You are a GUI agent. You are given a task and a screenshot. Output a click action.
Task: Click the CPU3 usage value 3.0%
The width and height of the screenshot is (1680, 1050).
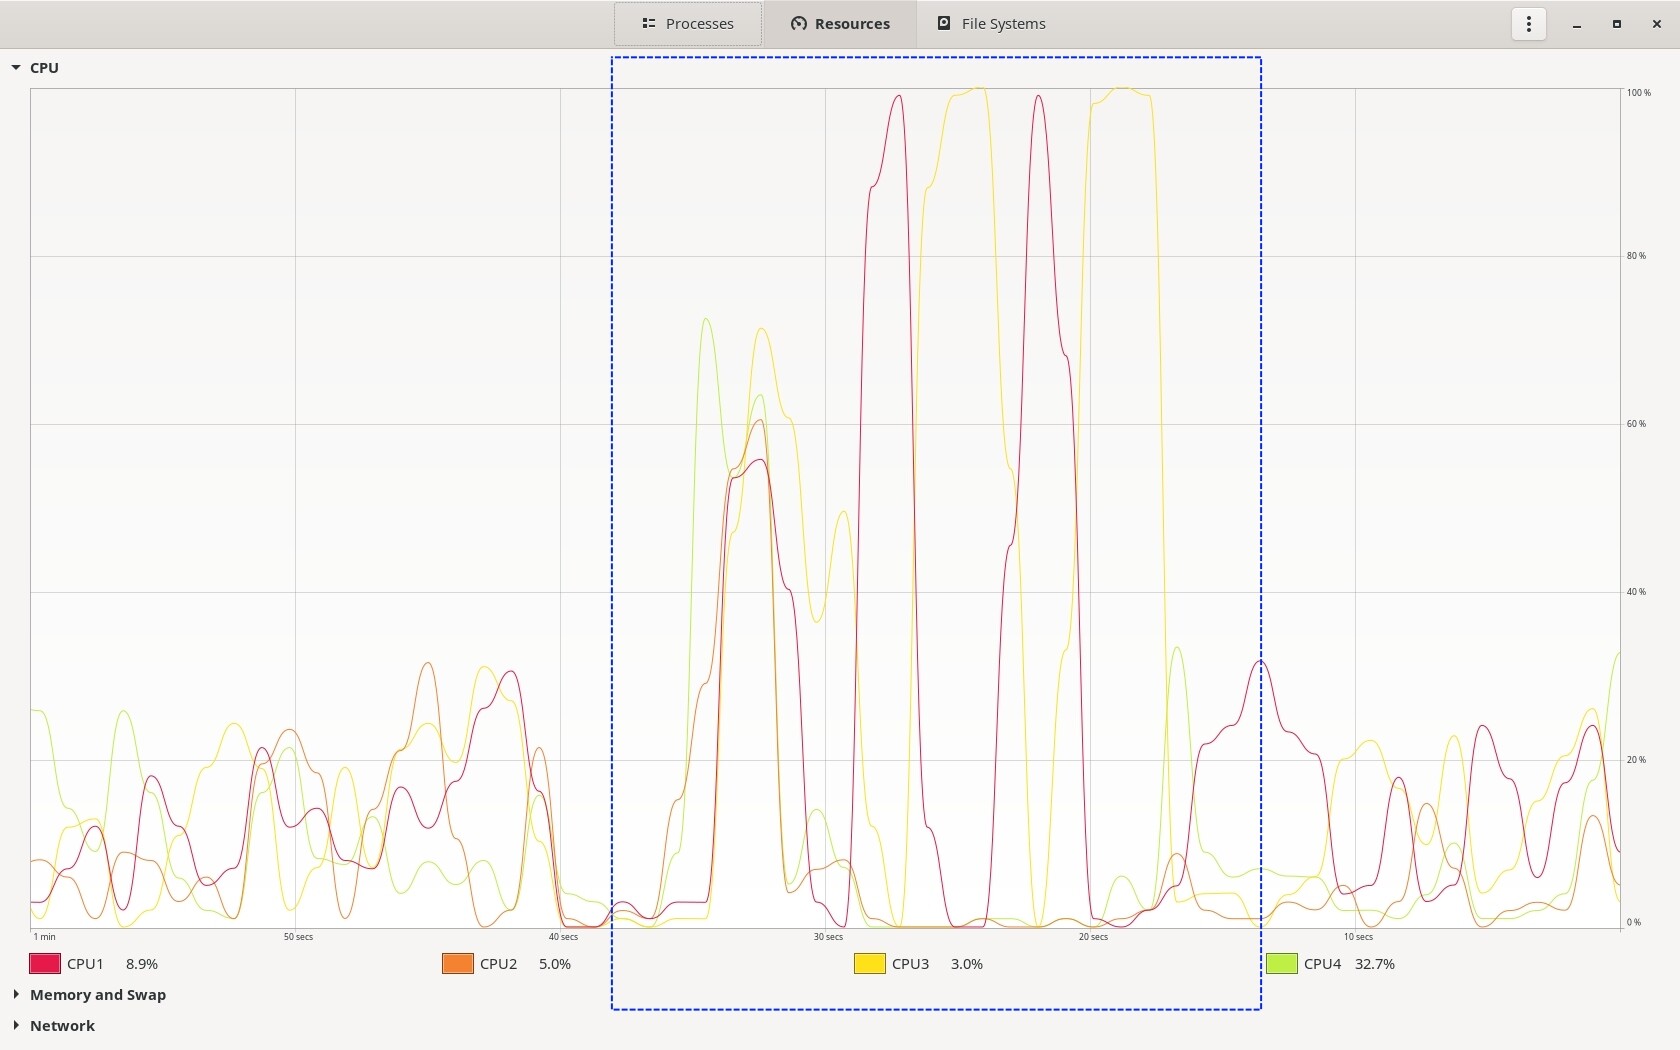click(x=967, y=964)
